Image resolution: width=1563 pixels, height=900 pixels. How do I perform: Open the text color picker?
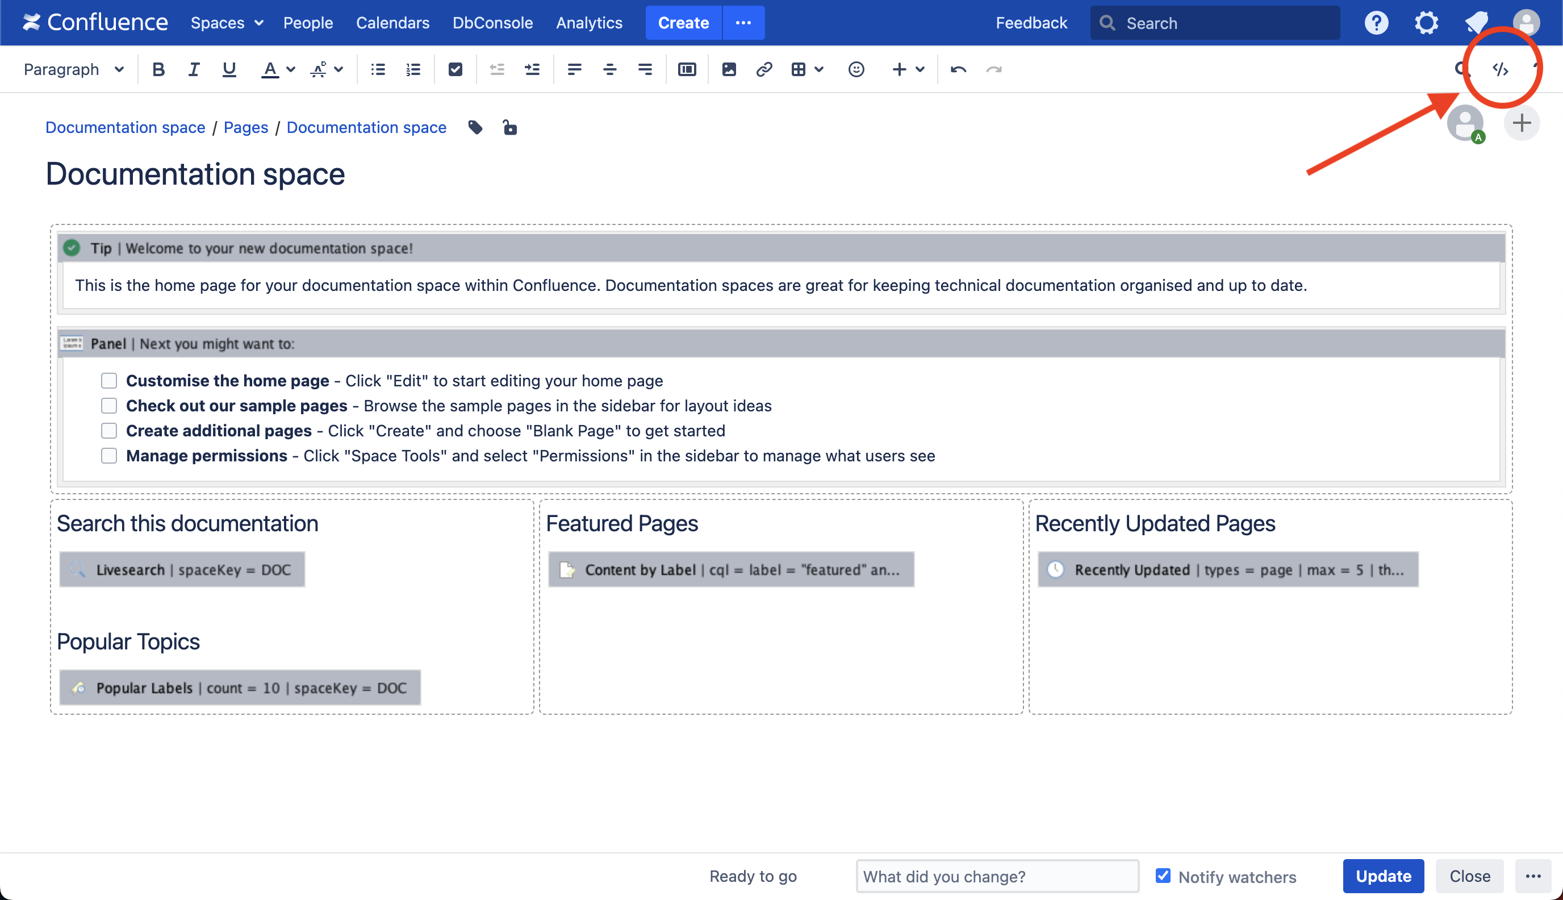coord(290,69)
